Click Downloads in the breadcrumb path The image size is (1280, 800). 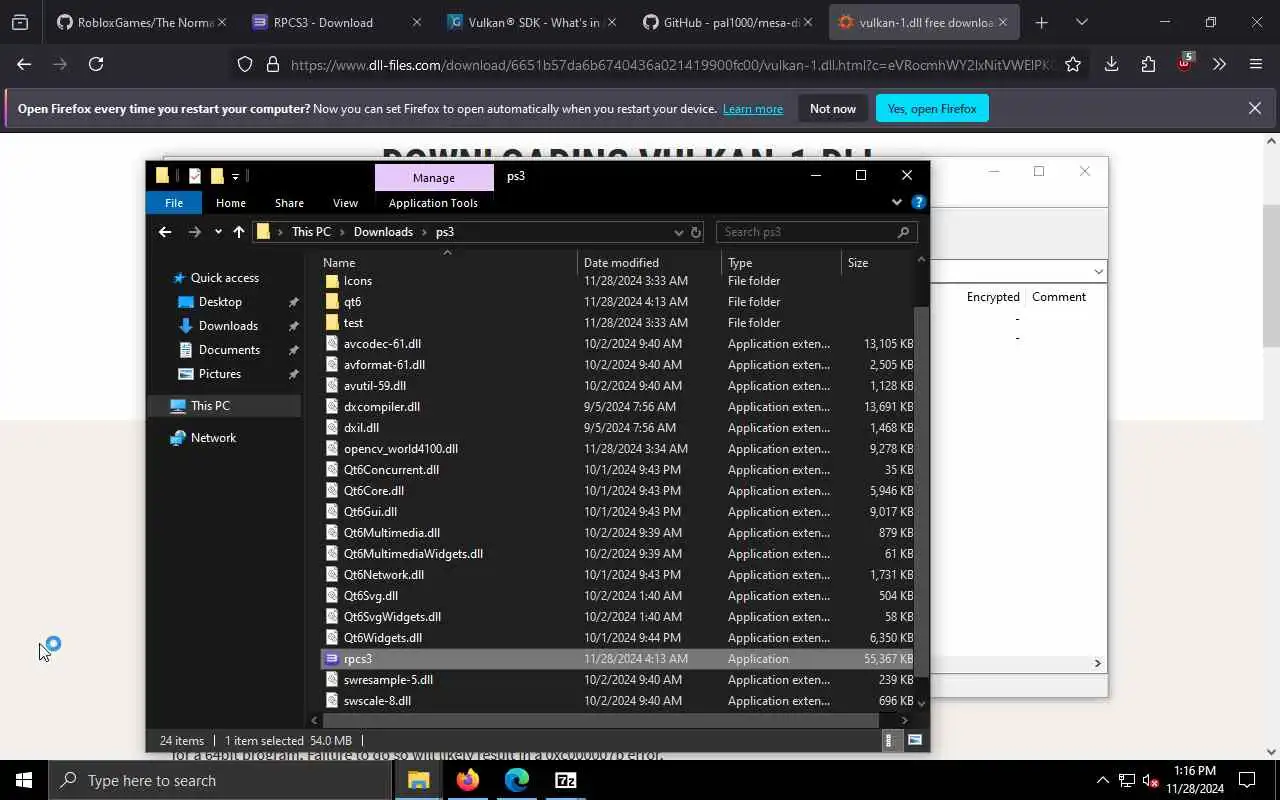point(383,232)
